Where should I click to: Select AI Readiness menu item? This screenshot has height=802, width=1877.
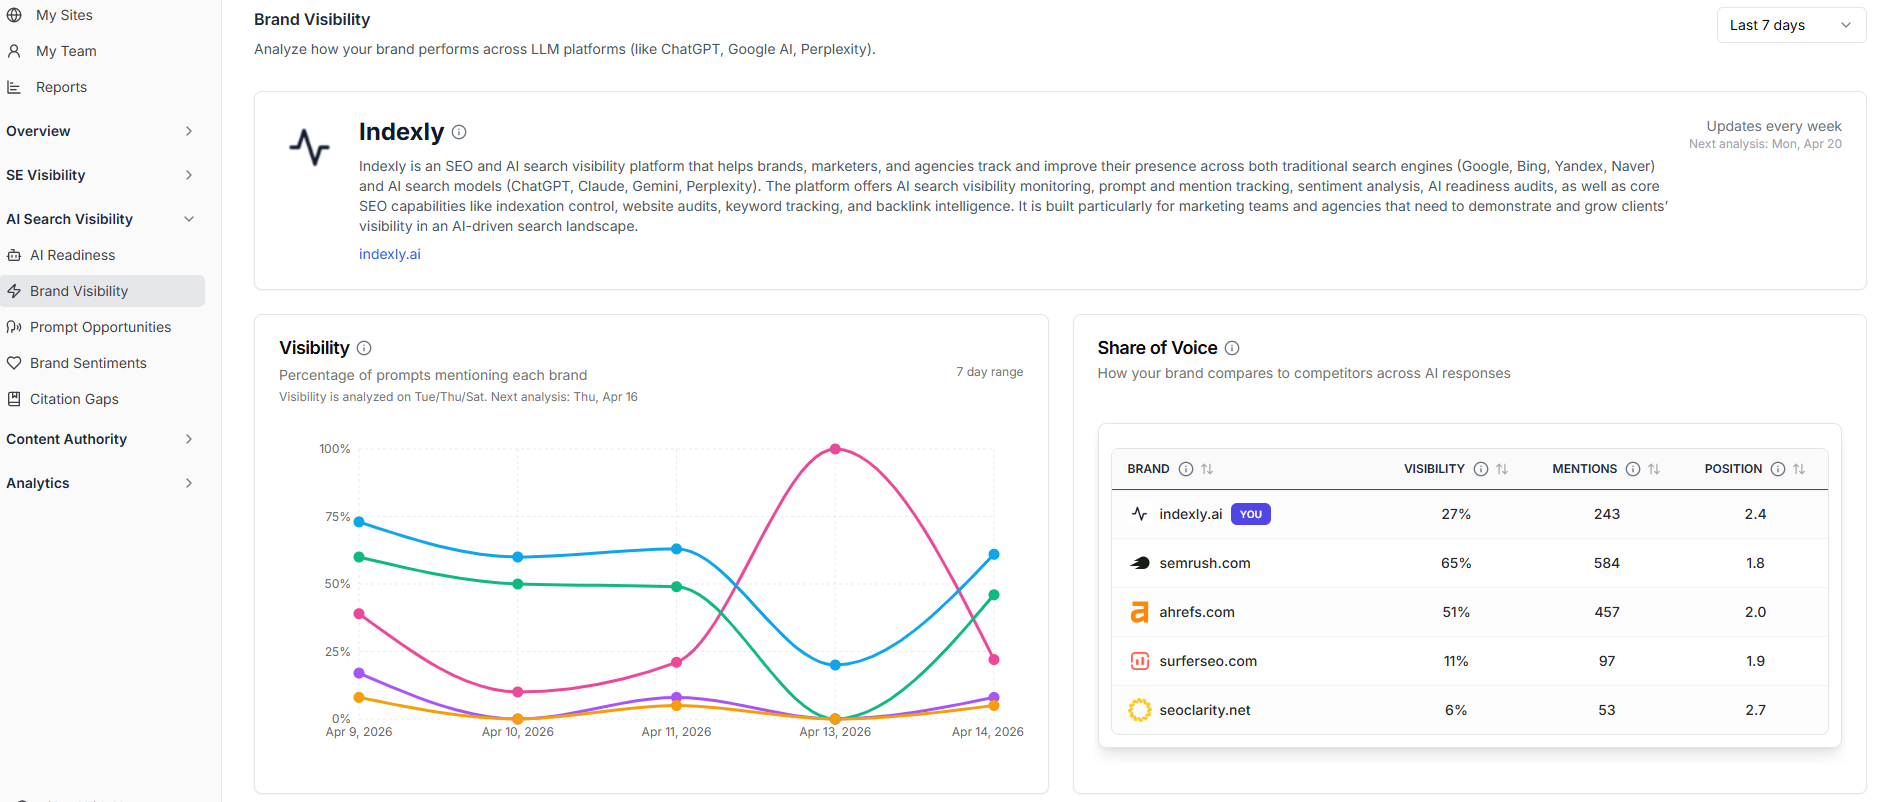coord(72,255)
